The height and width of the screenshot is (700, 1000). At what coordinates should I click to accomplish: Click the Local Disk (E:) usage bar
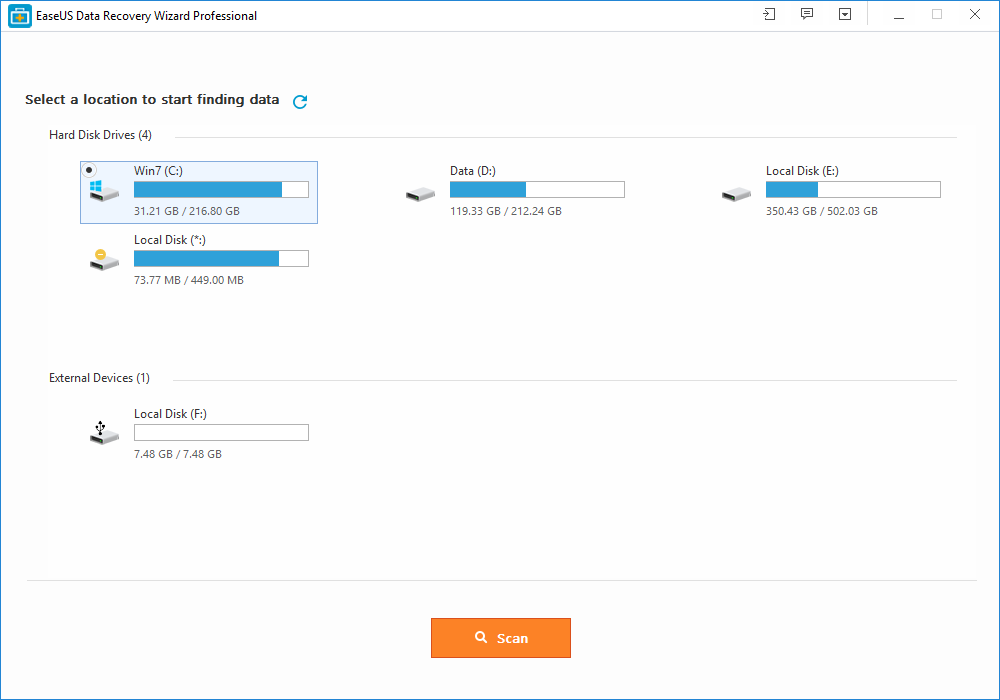tap(853, 189)
